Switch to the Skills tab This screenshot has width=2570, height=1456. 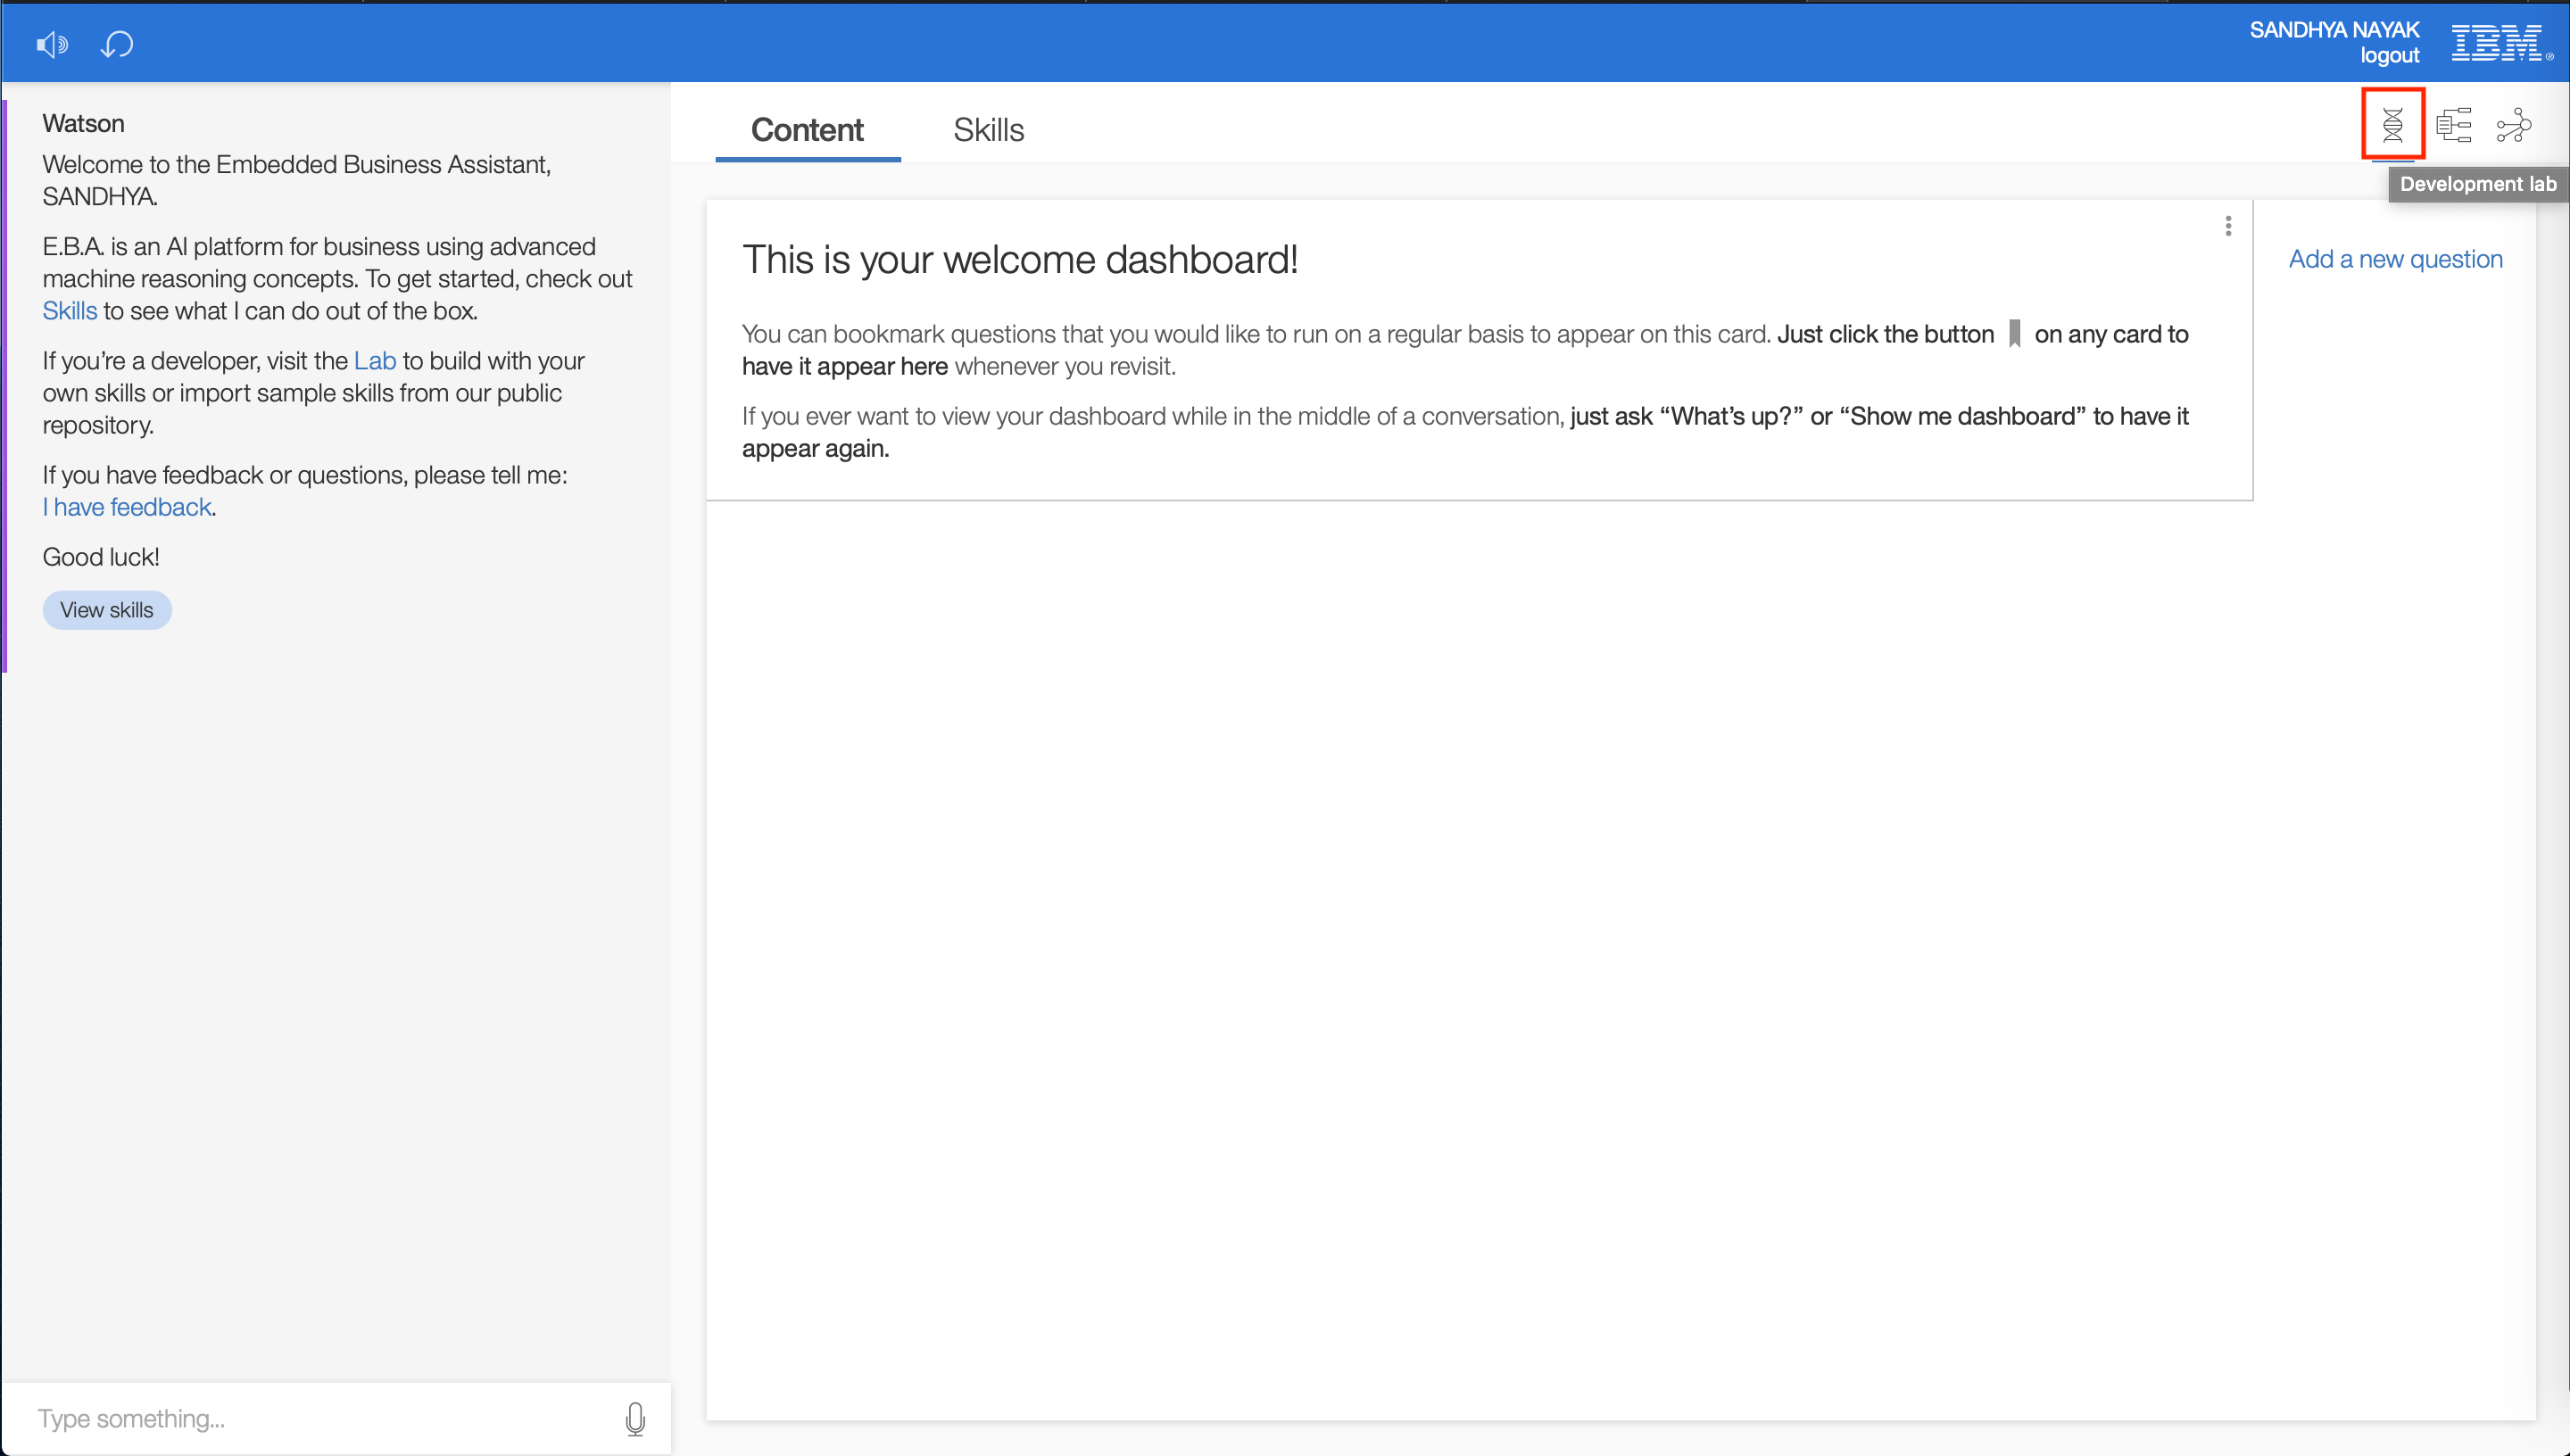pos(988,130)
